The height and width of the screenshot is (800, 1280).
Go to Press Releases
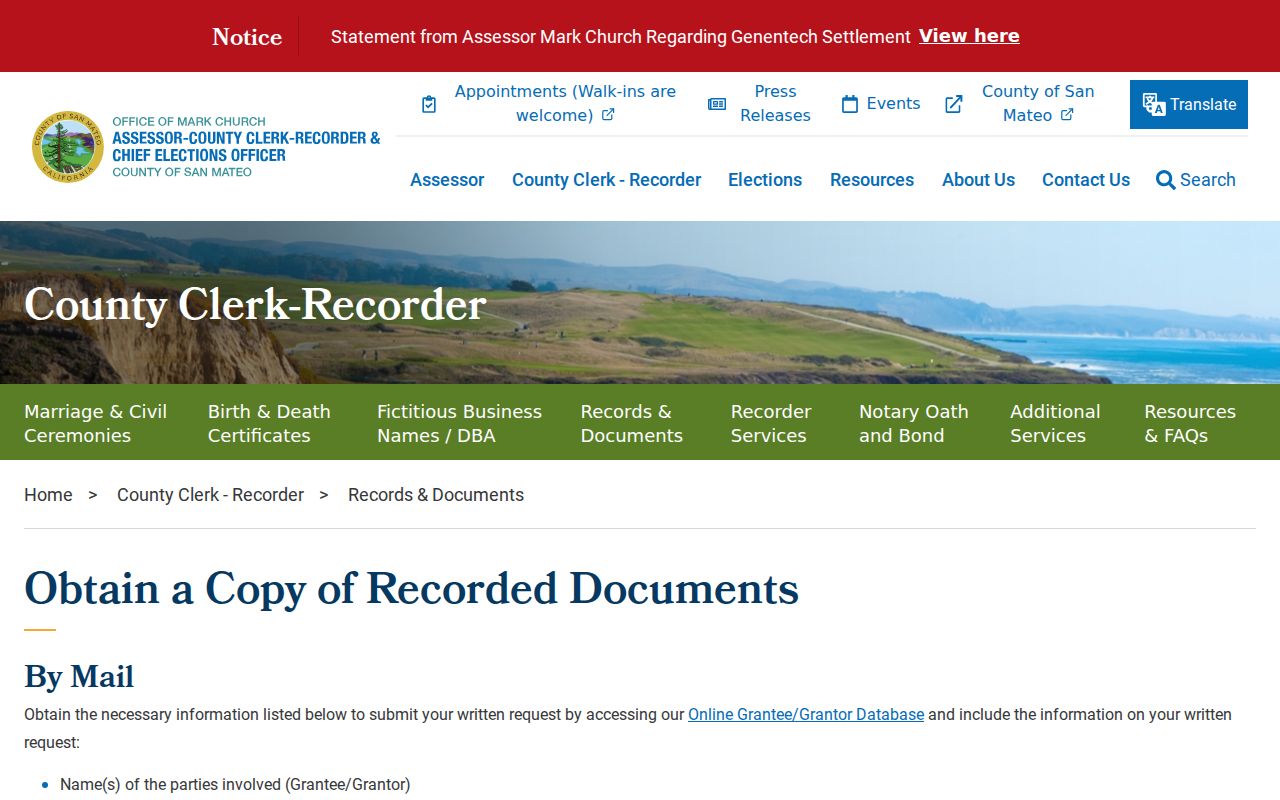775,103
